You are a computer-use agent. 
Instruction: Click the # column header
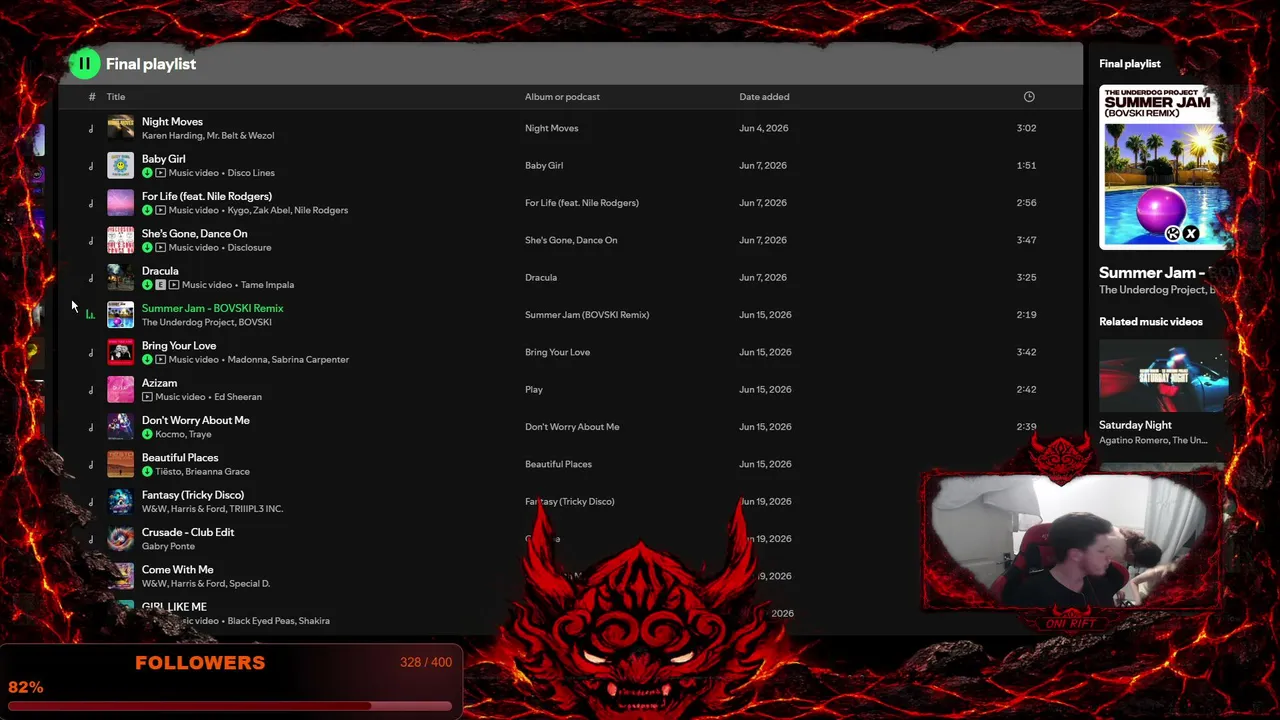pyautogui.click(x=92, y=97)
